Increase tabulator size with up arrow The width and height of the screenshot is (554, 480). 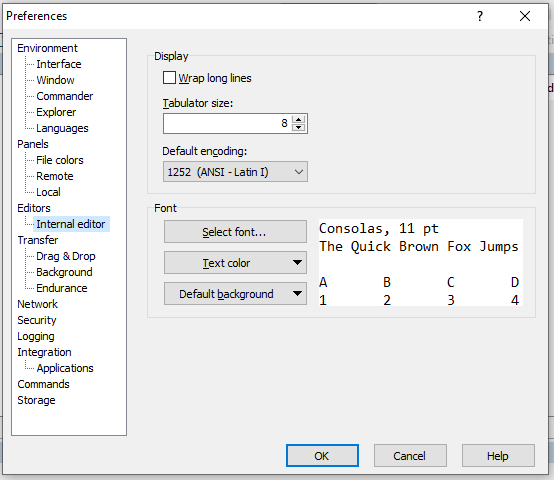[299, 119]
